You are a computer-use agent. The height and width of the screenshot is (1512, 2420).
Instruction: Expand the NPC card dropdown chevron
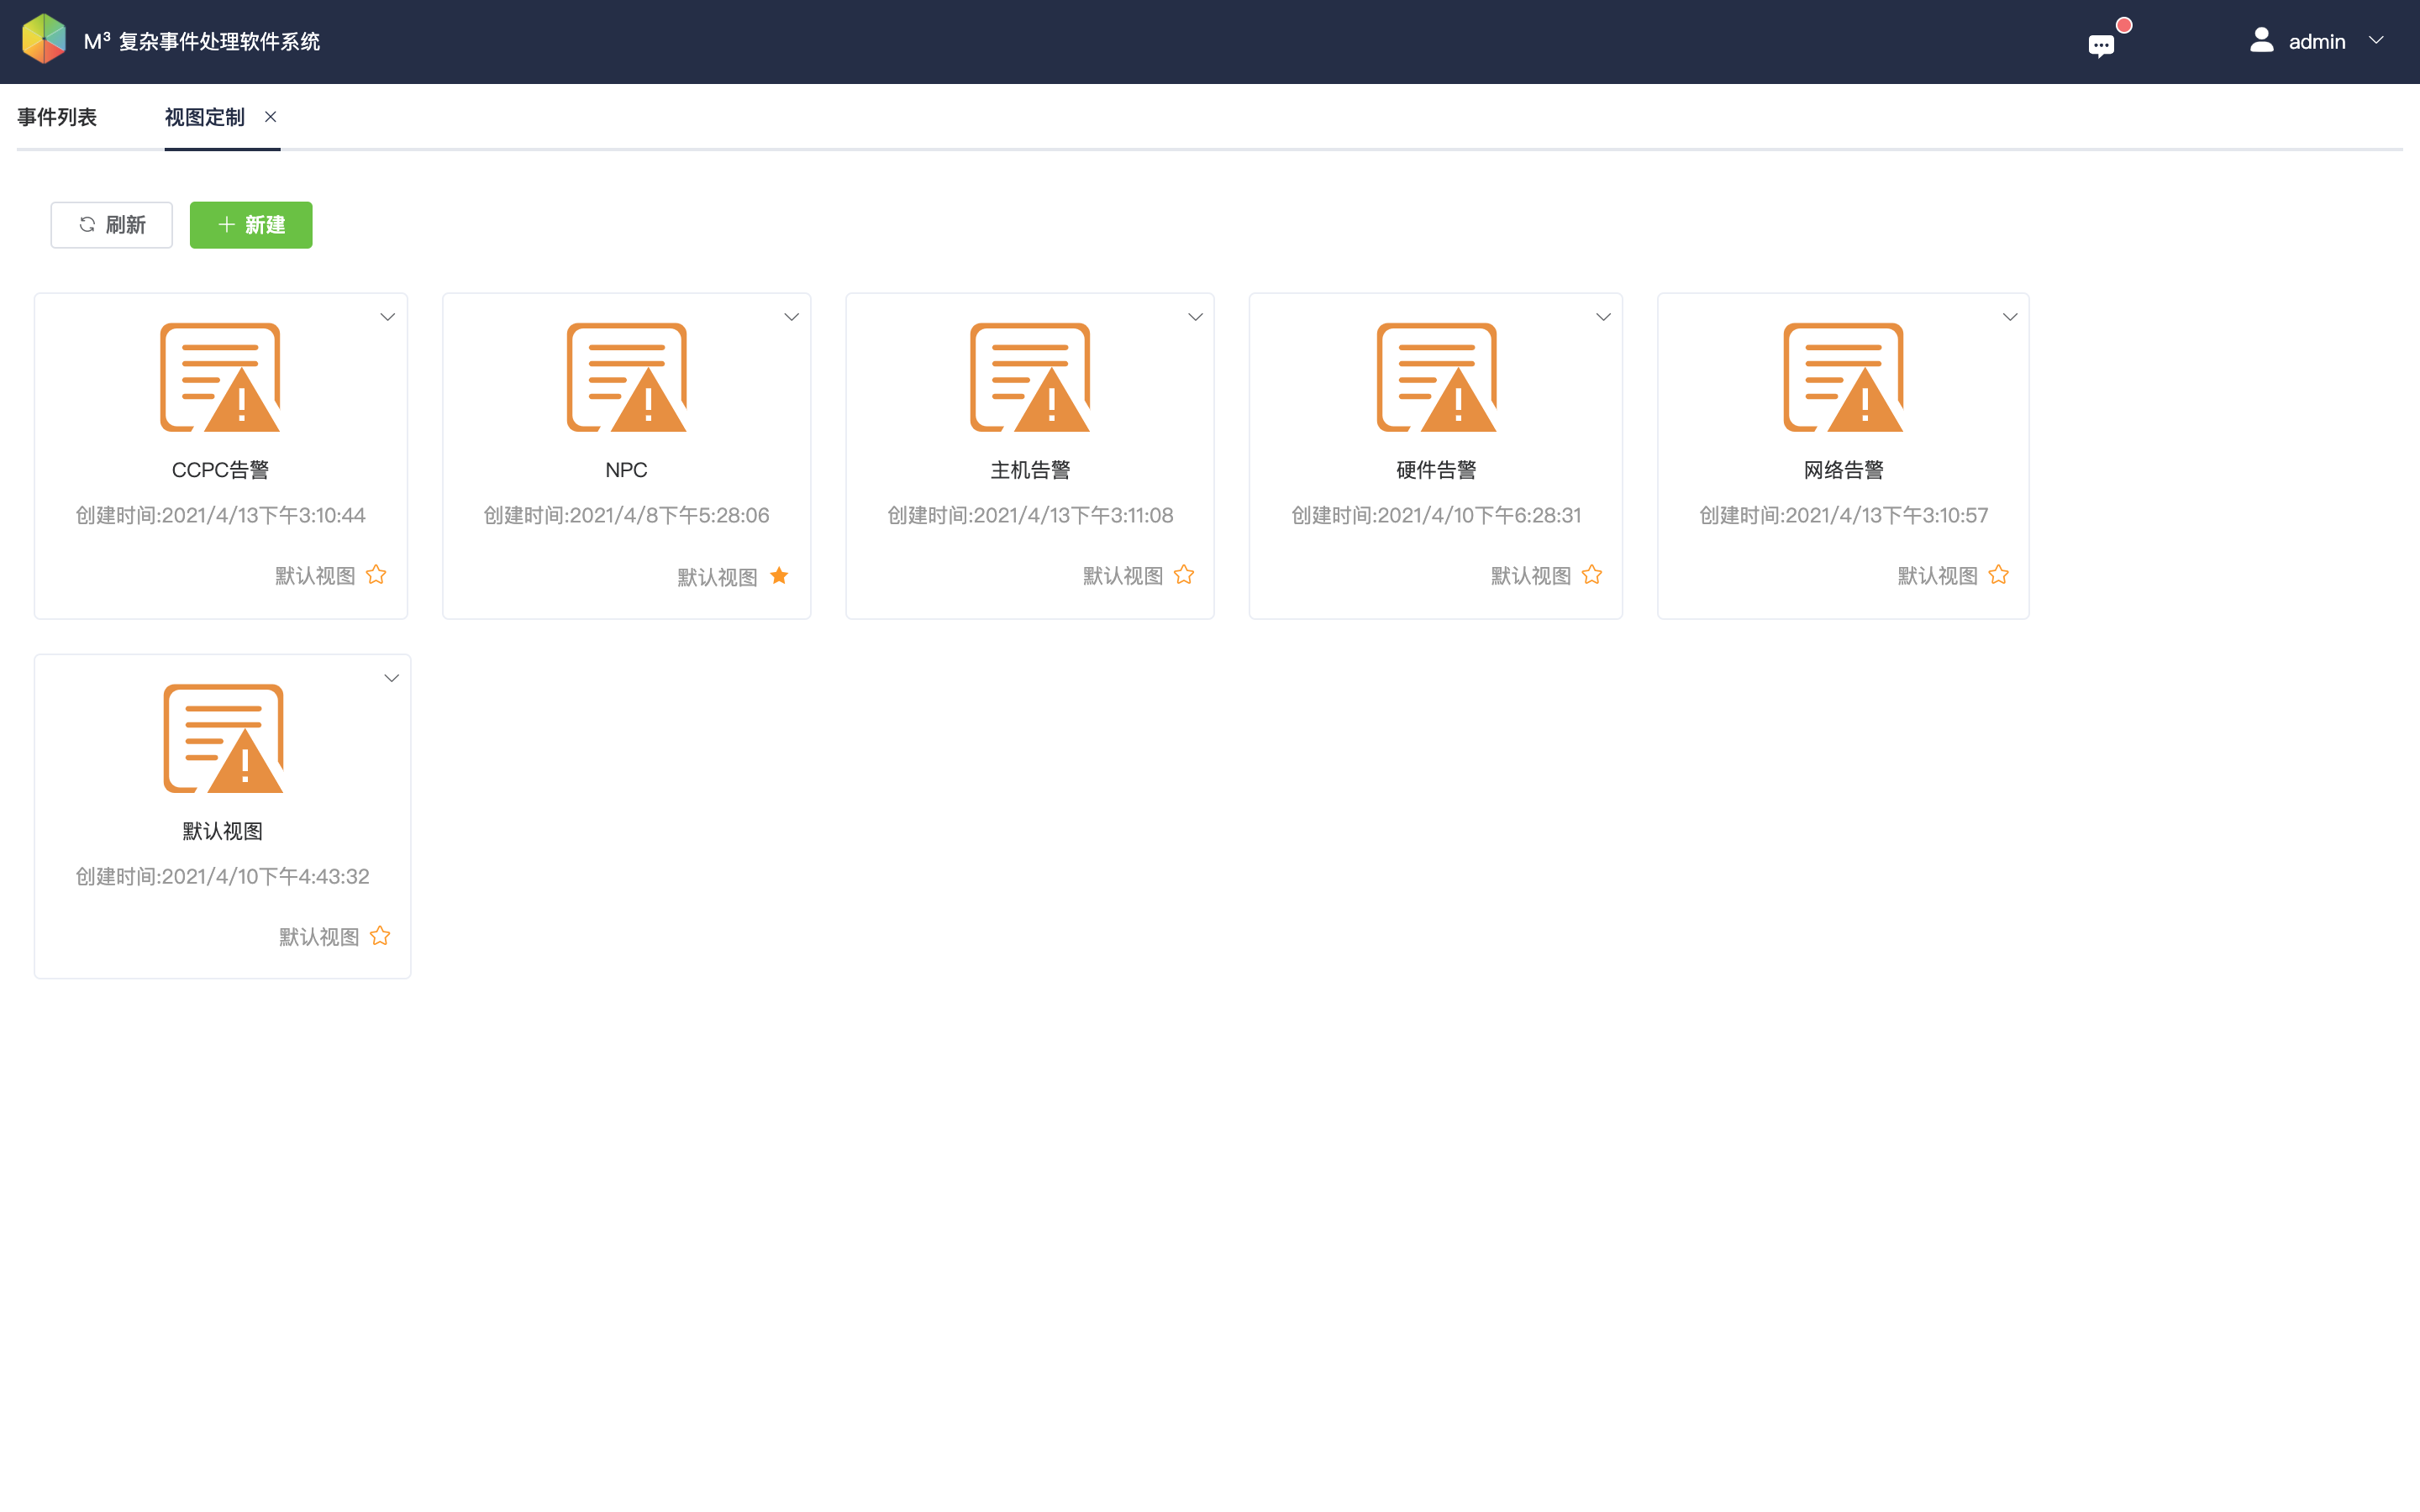tap(791, 317)
